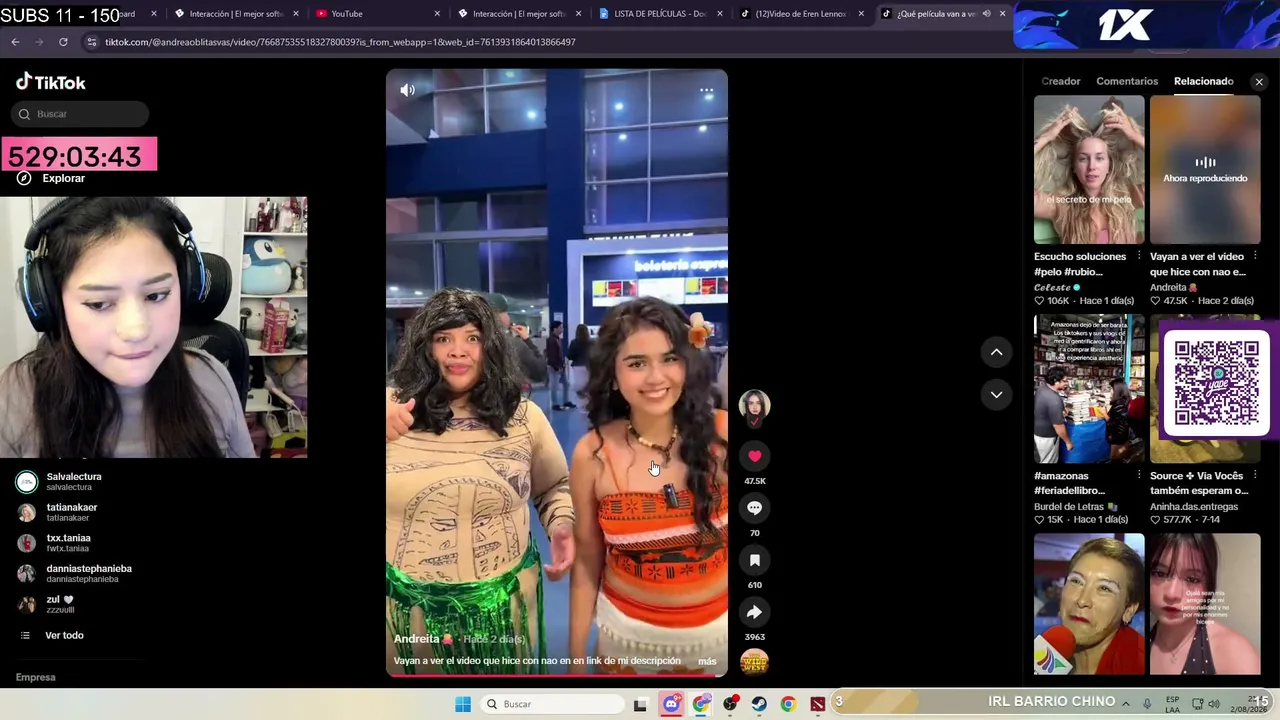This screenshot has height=720, width=1280.
Task: Open Salvalectura account in sidebar
Action: click(x=74, y=481)
